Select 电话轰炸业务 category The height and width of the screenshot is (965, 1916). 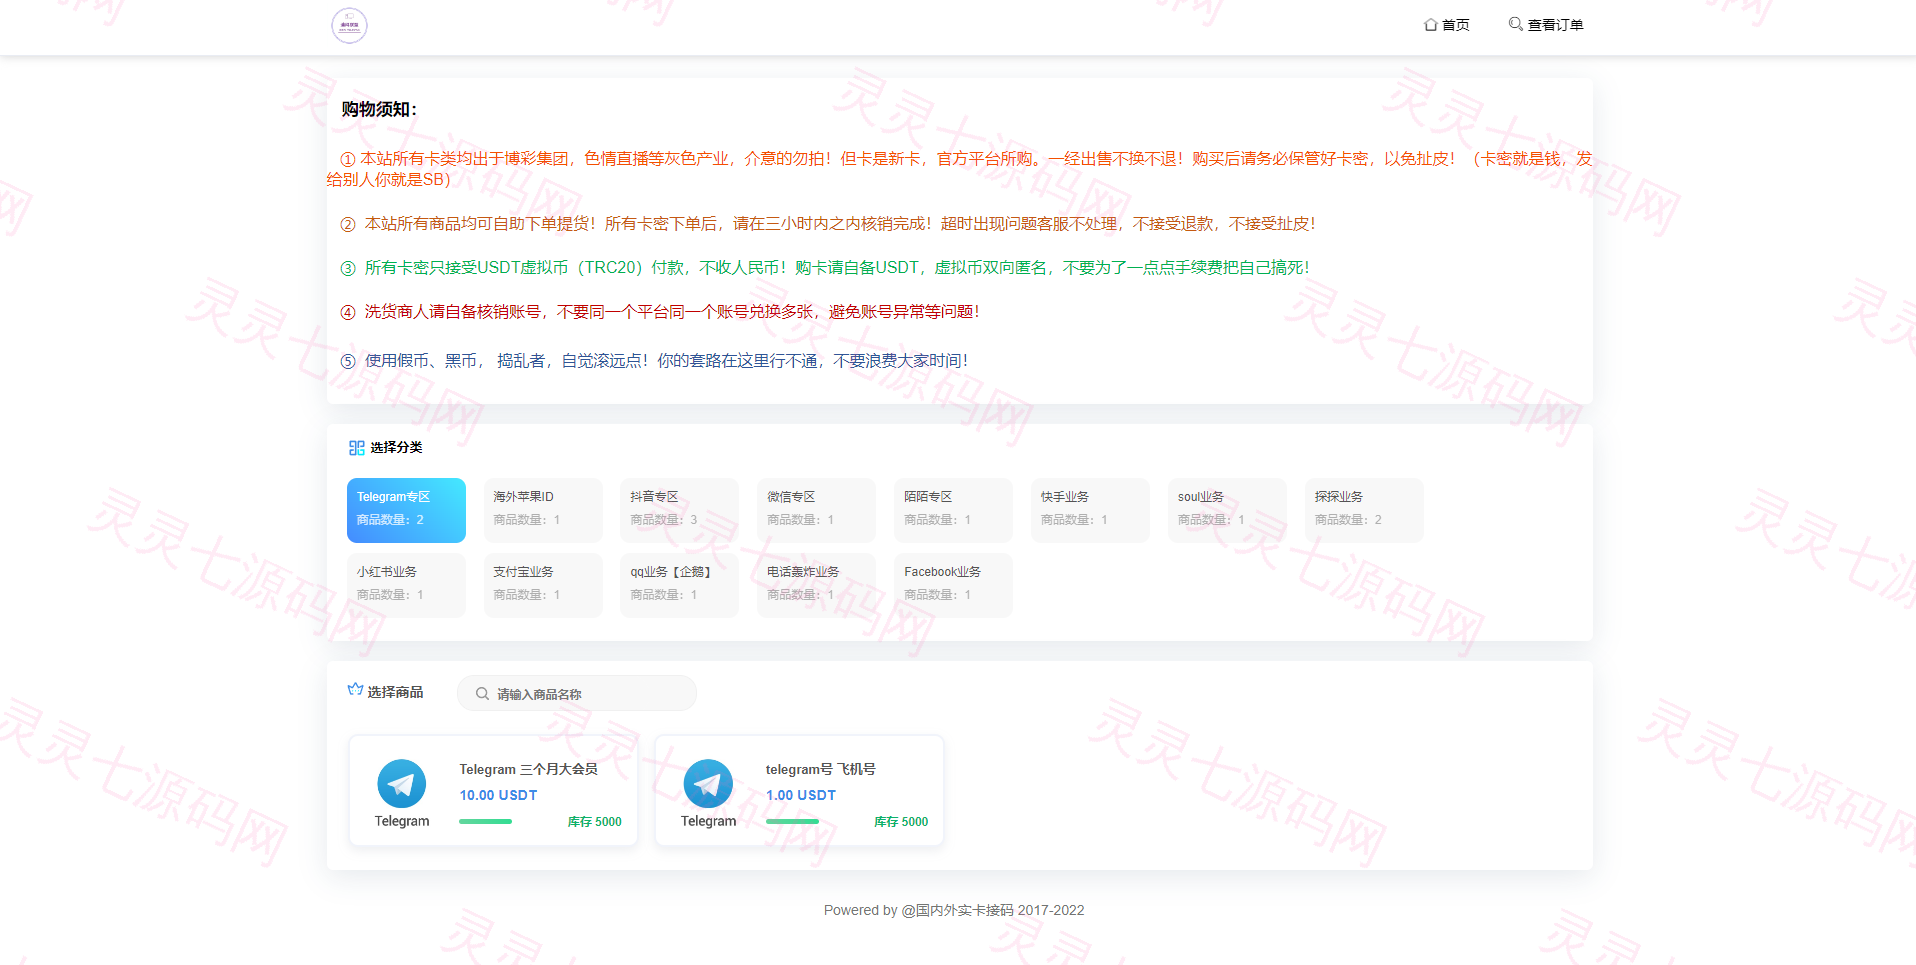point(816,585)
